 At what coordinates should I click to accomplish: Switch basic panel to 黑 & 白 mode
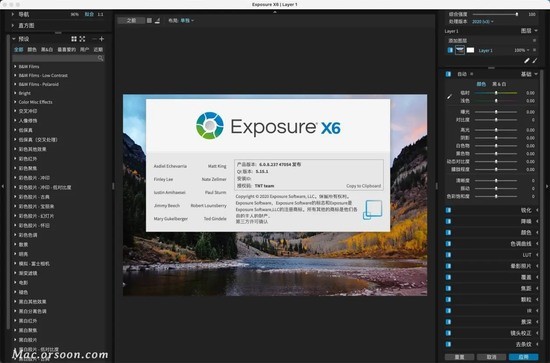pyautogui.click(x=499, y=84)
